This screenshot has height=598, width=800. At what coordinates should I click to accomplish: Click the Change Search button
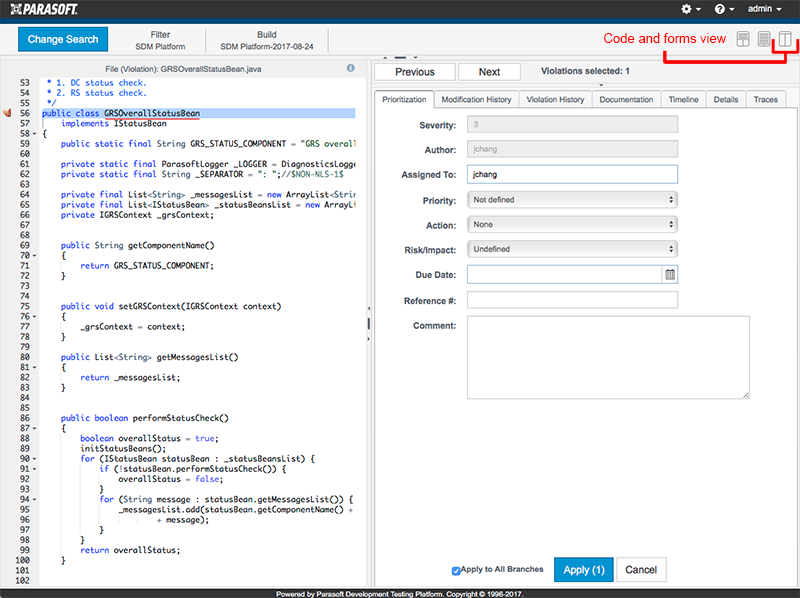[63, 39]
